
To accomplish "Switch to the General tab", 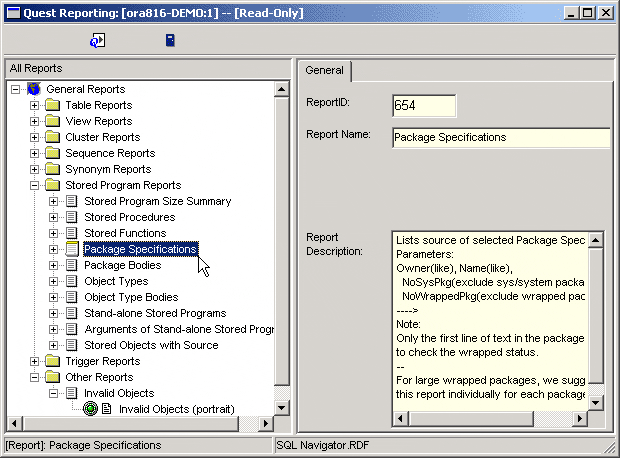I will (x=324, y=70).
